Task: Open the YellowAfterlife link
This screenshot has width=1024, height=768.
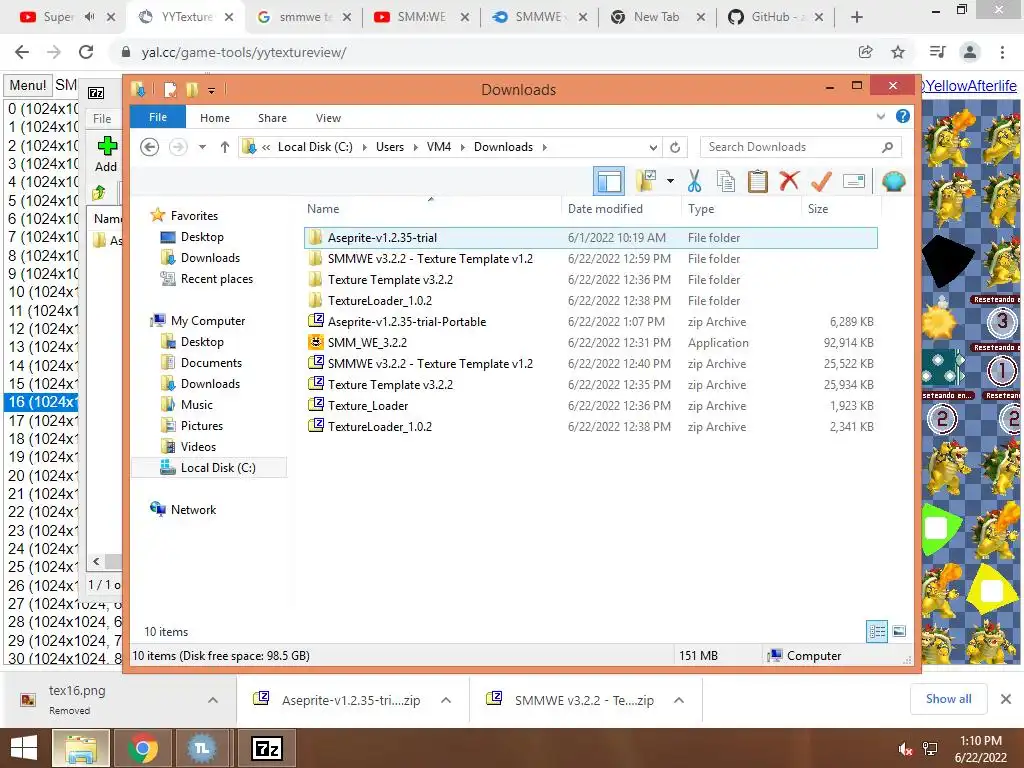Action: click(x=970, y=86)
